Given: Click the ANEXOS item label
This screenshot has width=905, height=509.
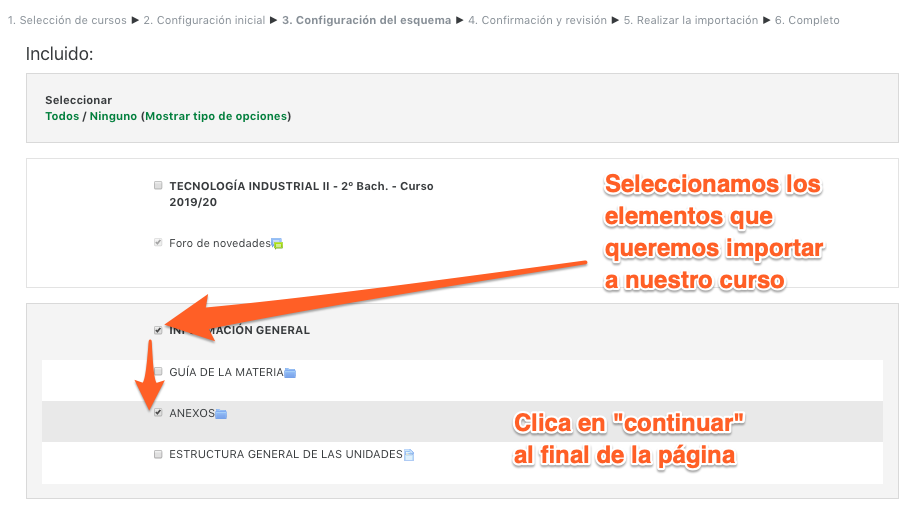Looking at the screenshot, I should tap(191, 413).
